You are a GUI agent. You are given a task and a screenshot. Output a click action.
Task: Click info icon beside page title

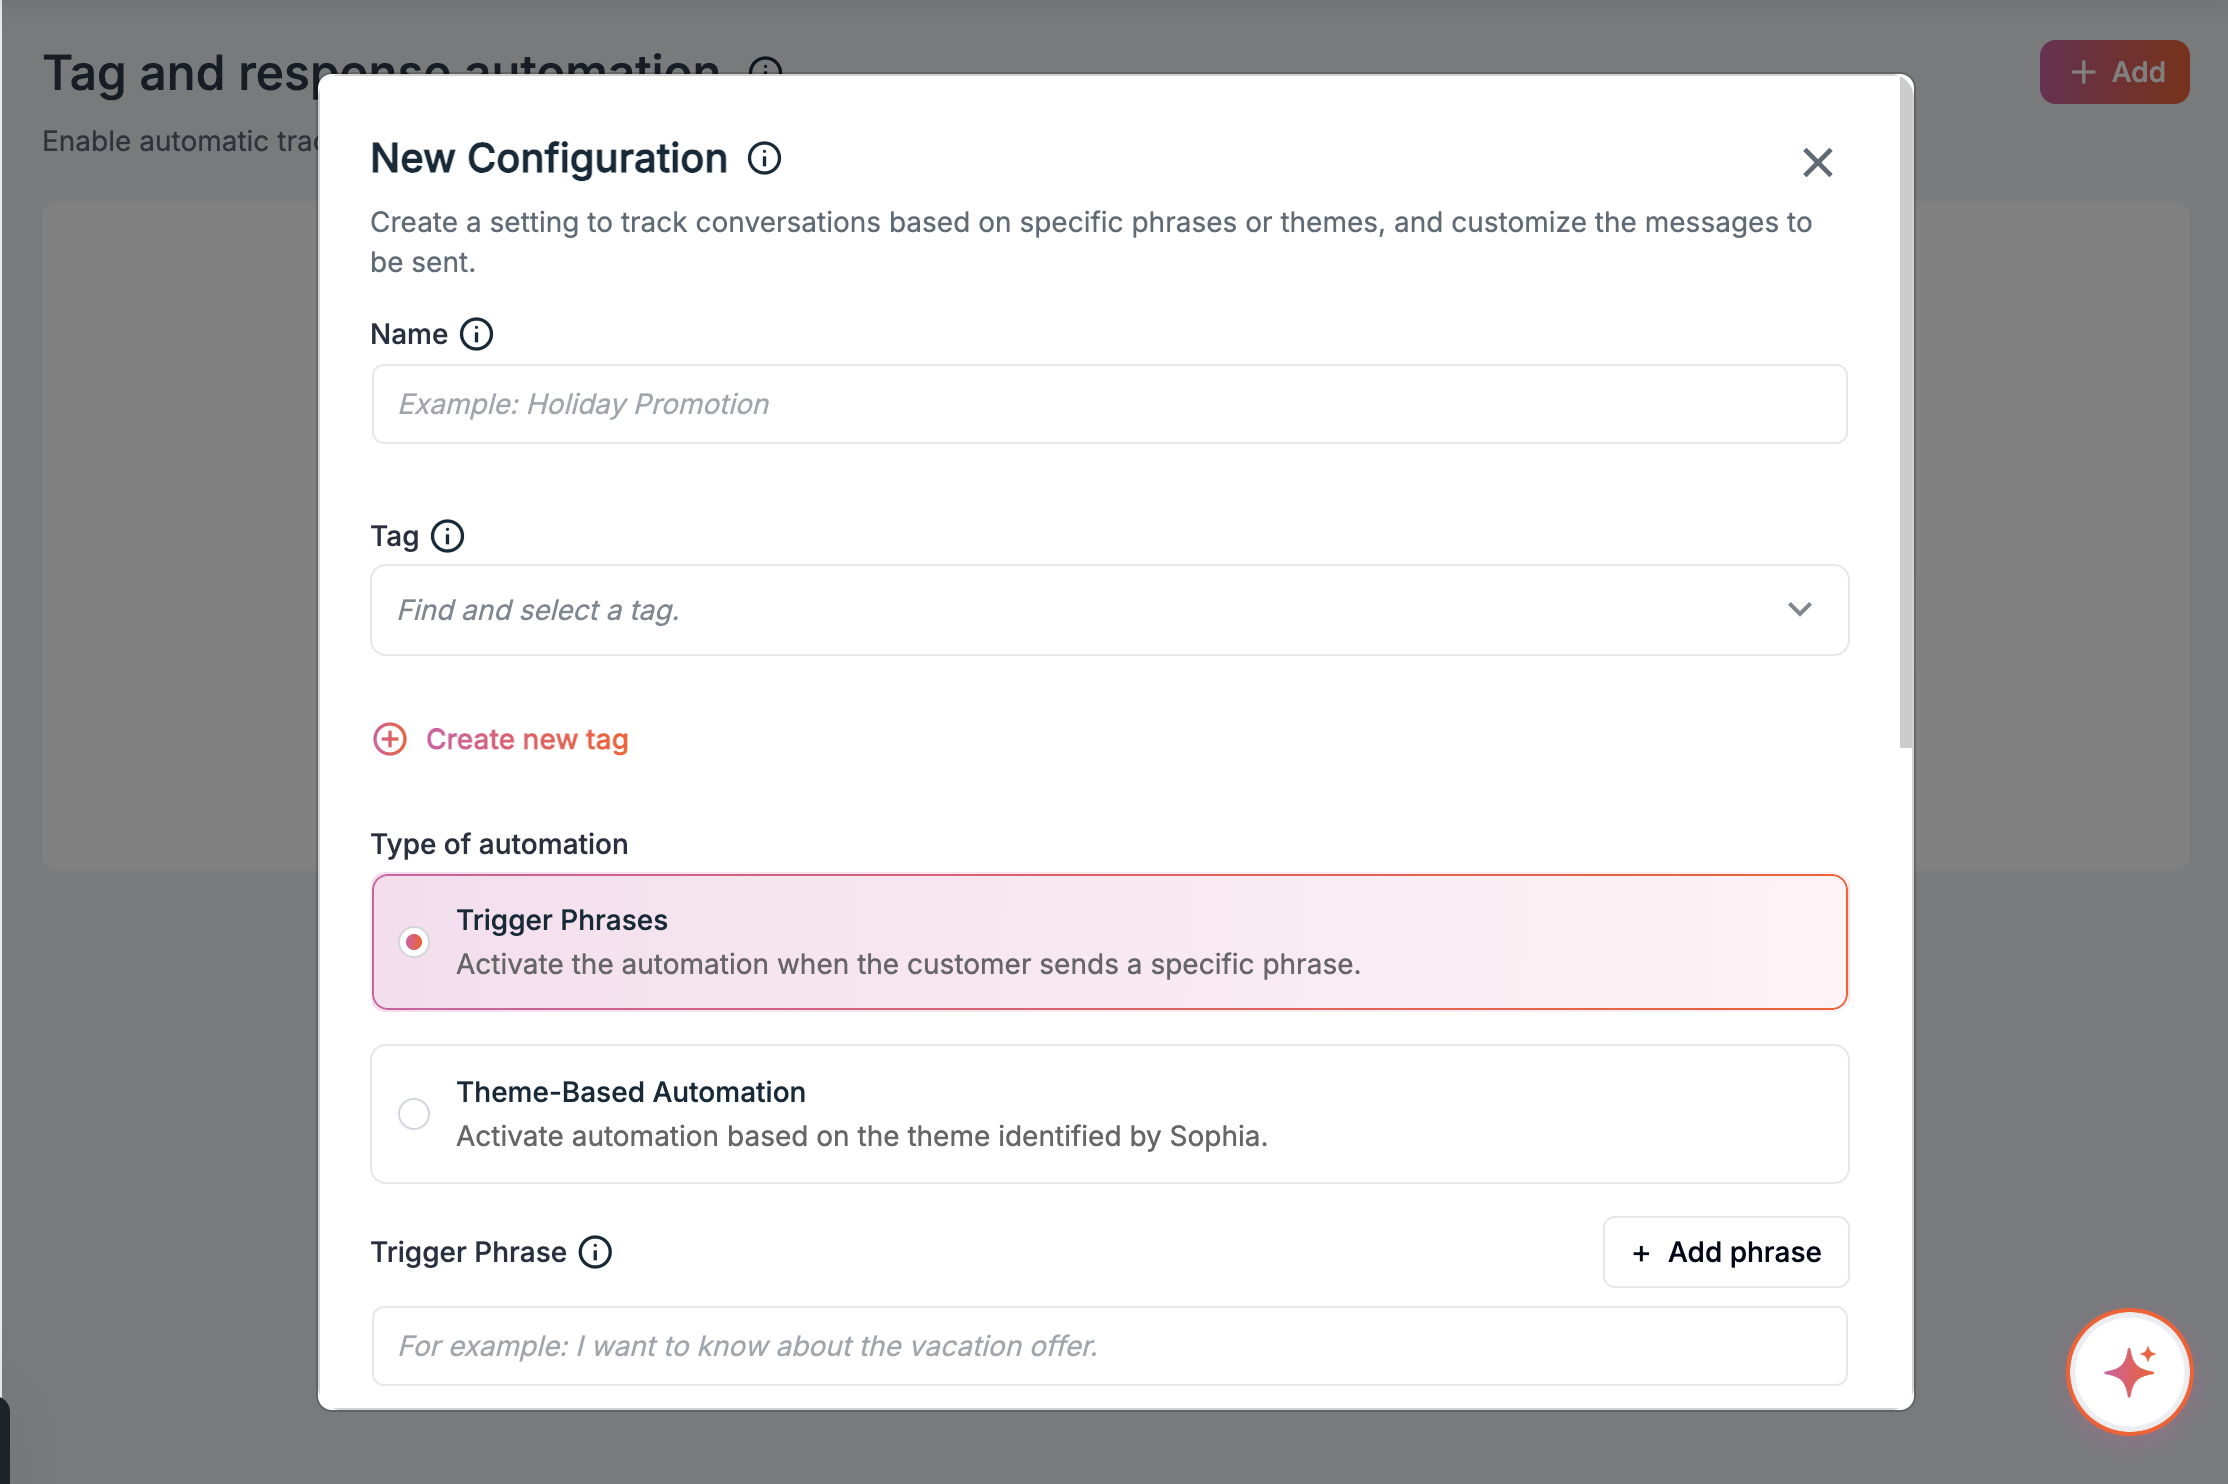[x=765, y=66]
